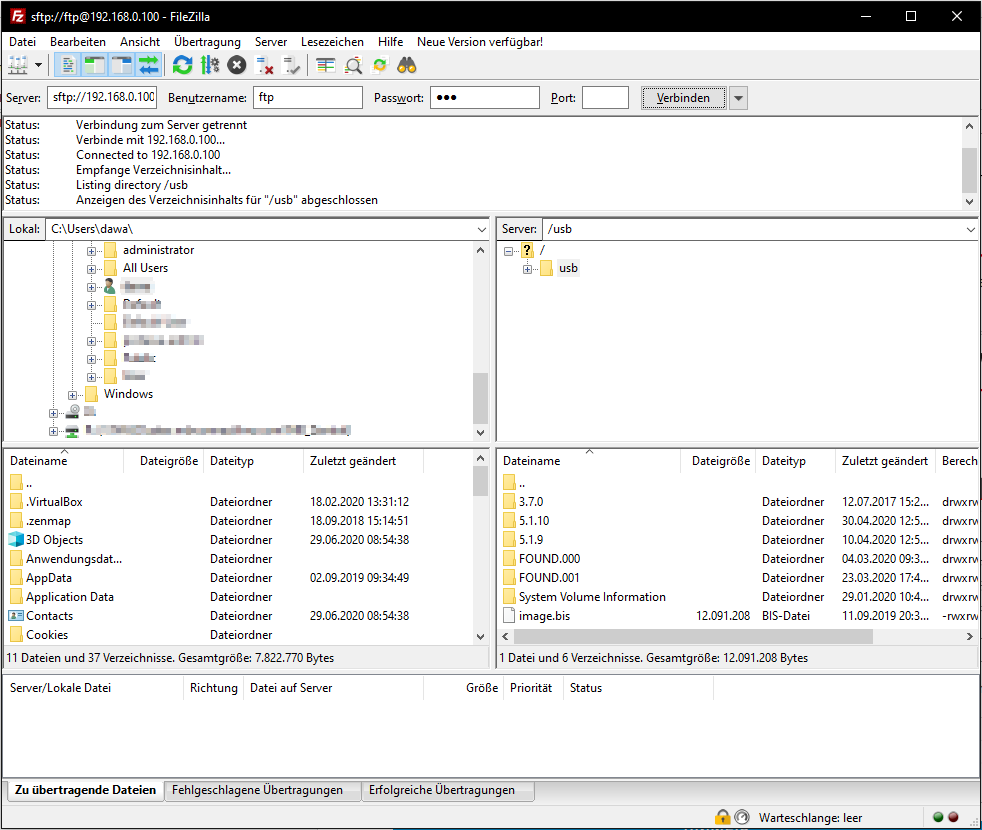
Task: Sort remote files by Dateiname column
Action: tap(589, 461)
